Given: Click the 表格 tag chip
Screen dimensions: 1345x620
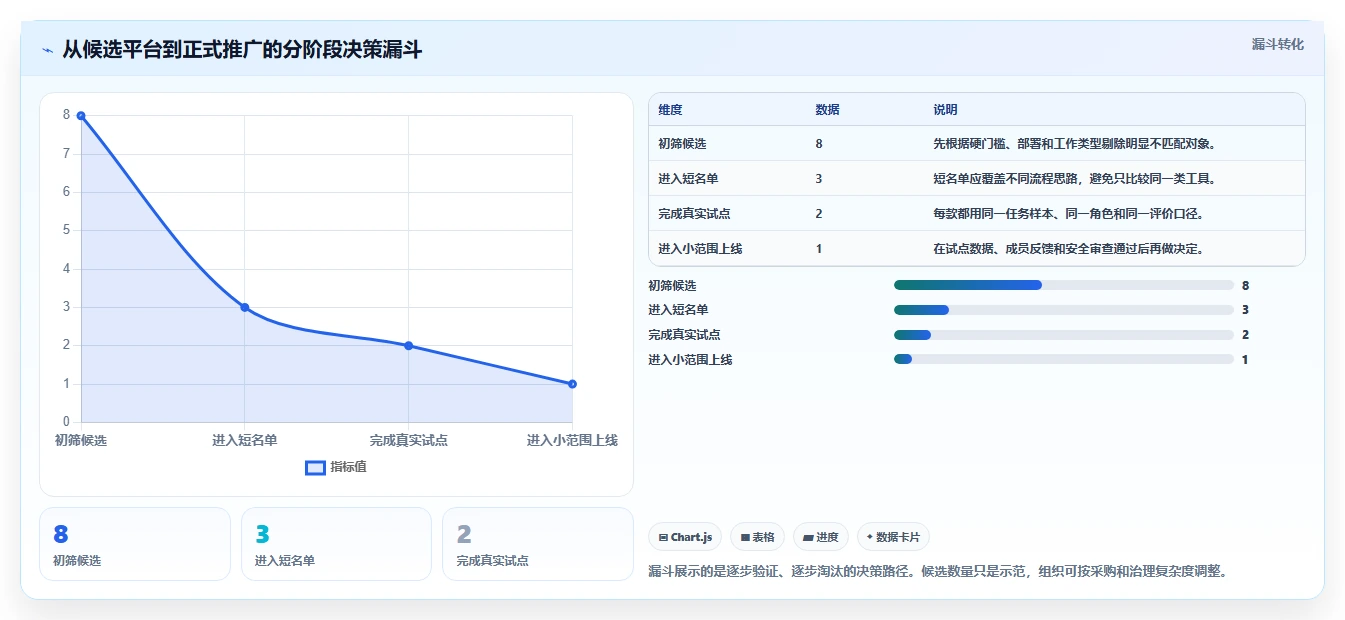Looking at the screenshot, I should click(757, 537).
